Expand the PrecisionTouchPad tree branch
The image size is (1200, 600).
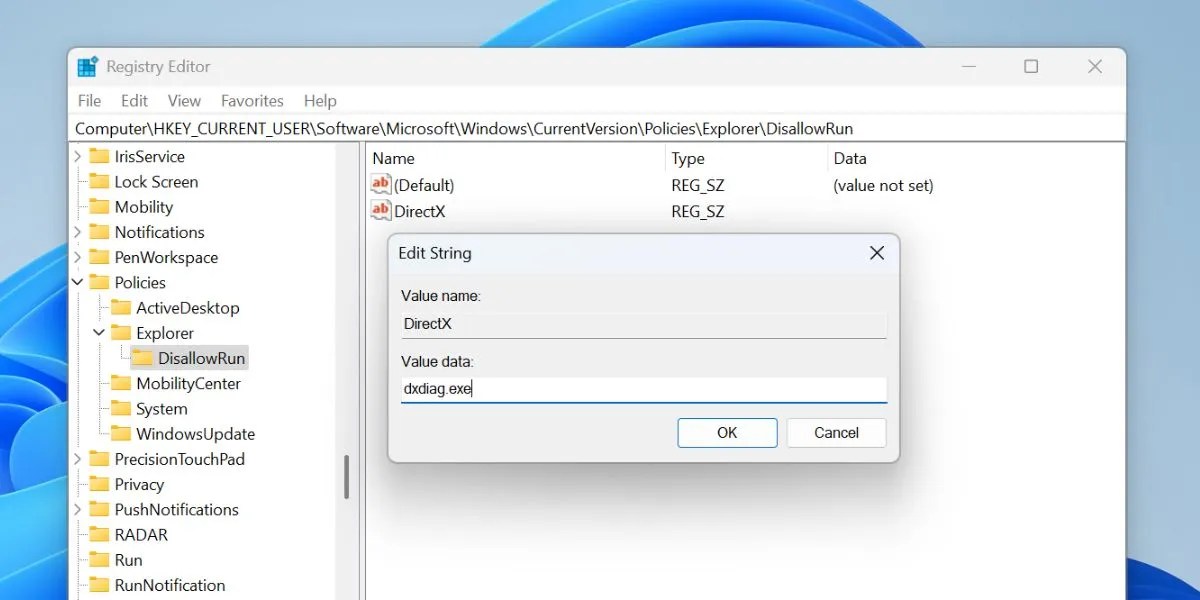(x=78, y=458)
